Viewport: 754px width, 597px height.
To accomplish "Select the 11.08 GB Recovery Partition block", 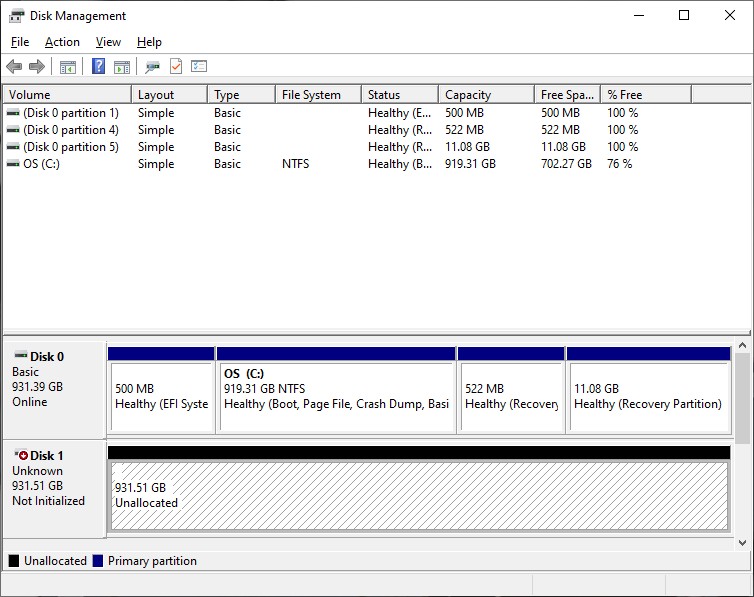I will pos(648,396).
